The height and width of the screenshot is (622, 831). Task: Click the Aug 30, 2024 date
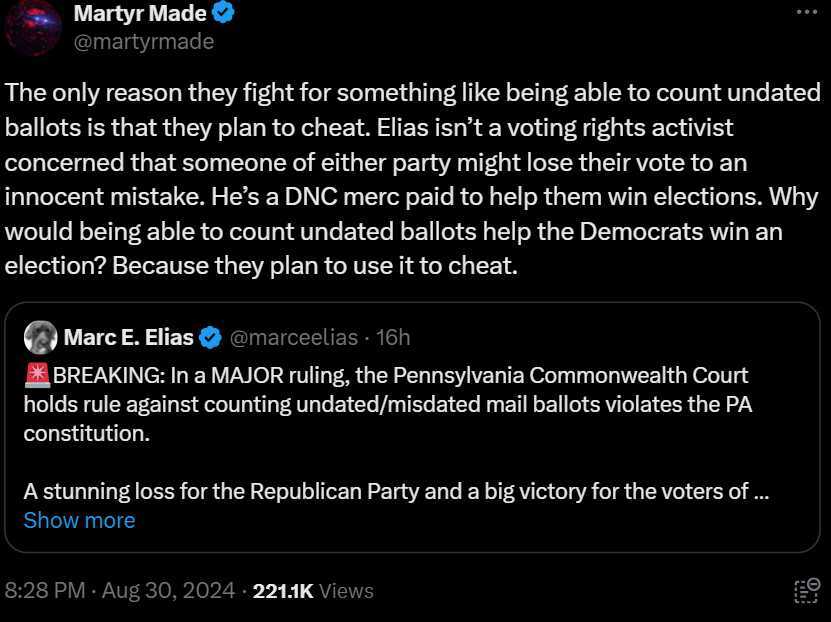pyautogui.click(x=168, y=591)
